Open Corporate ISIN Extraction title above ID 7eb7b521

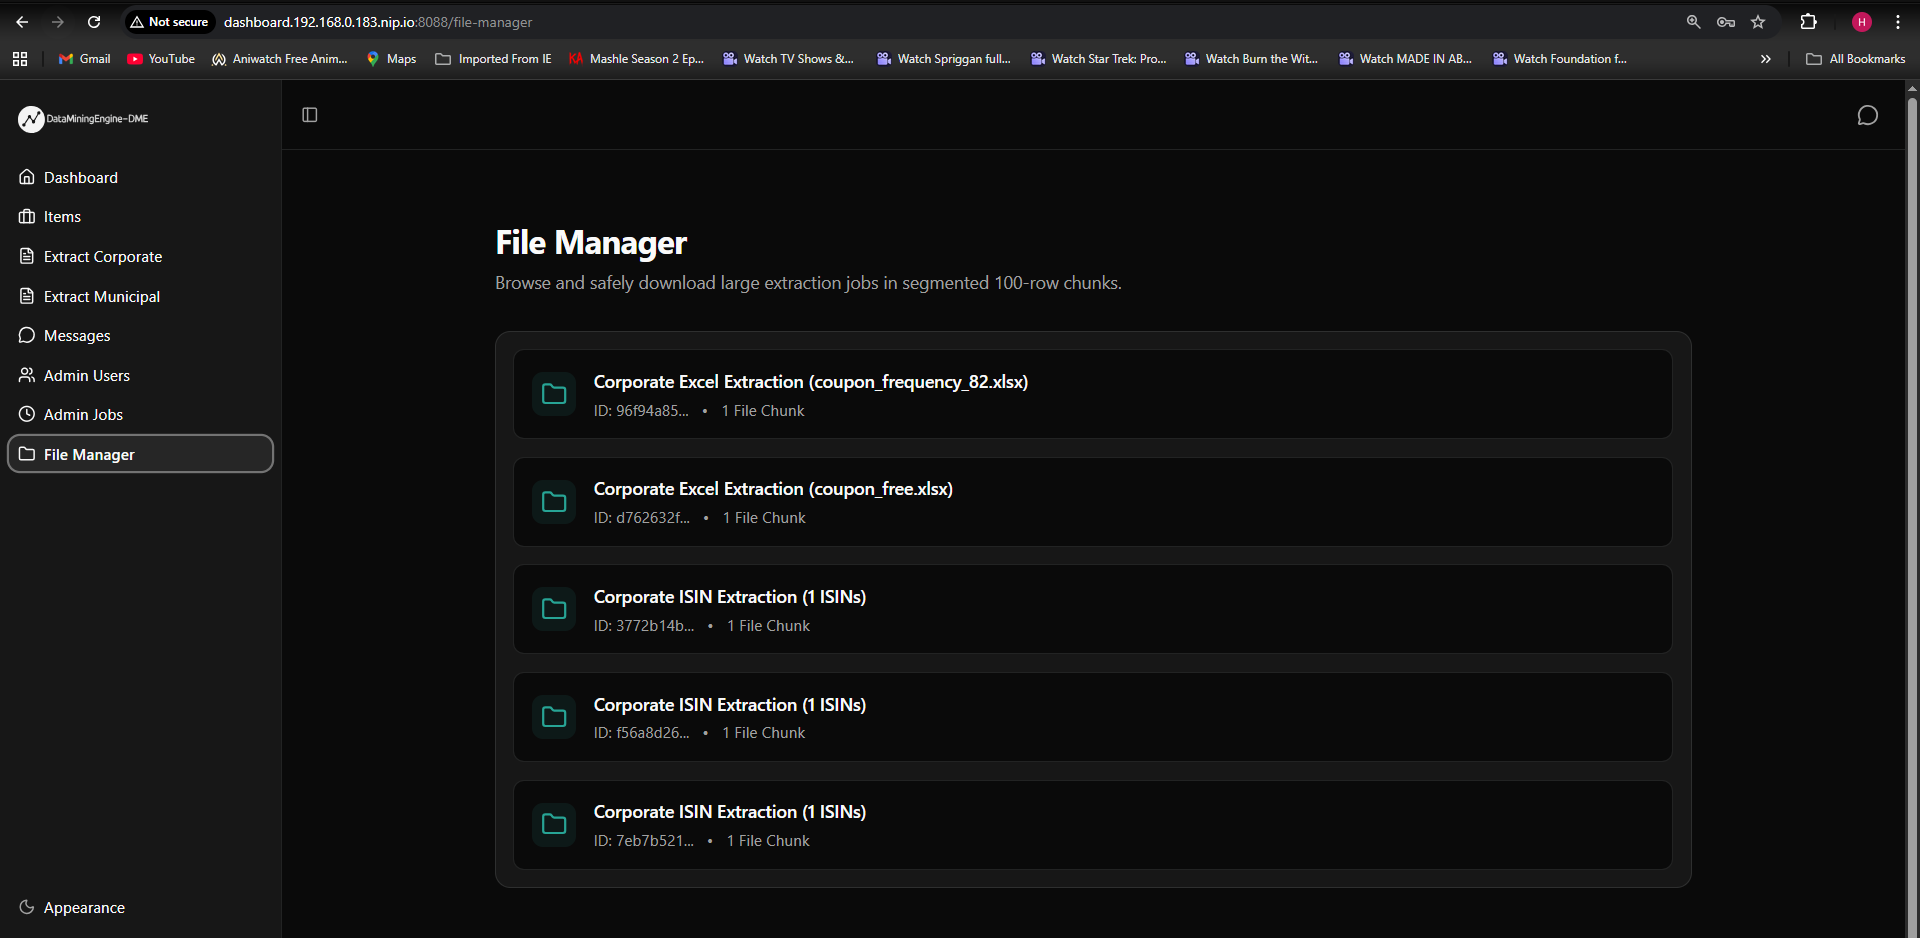point(730,812)
